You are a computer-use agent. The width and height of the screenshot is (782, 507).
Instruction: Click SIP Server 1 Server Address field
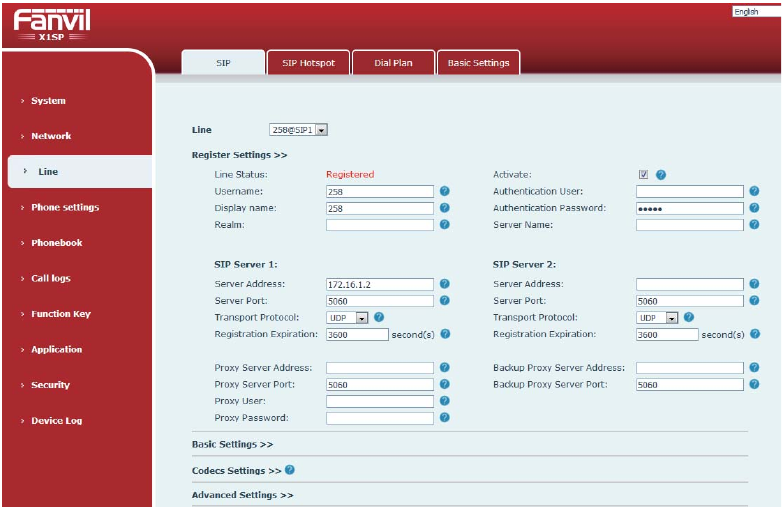tap(380, 284)
